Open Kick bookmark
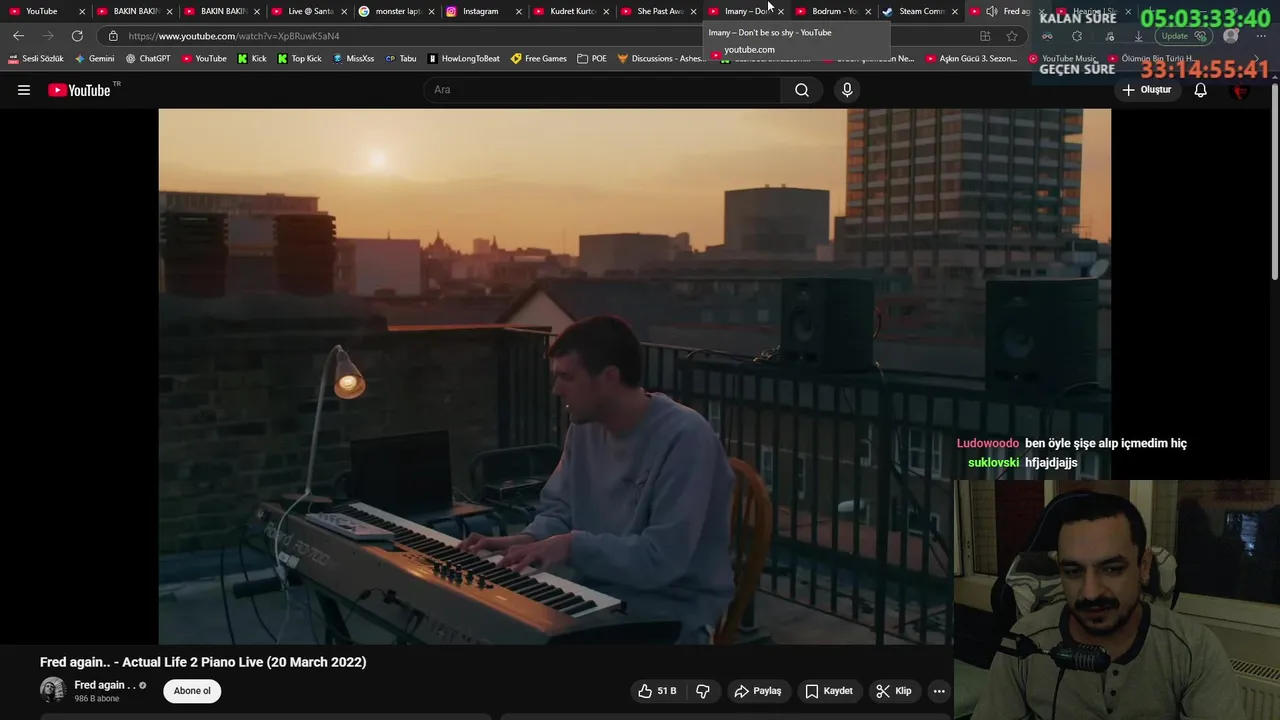Viewport: 1280px width, 720px height. point(252,58)
